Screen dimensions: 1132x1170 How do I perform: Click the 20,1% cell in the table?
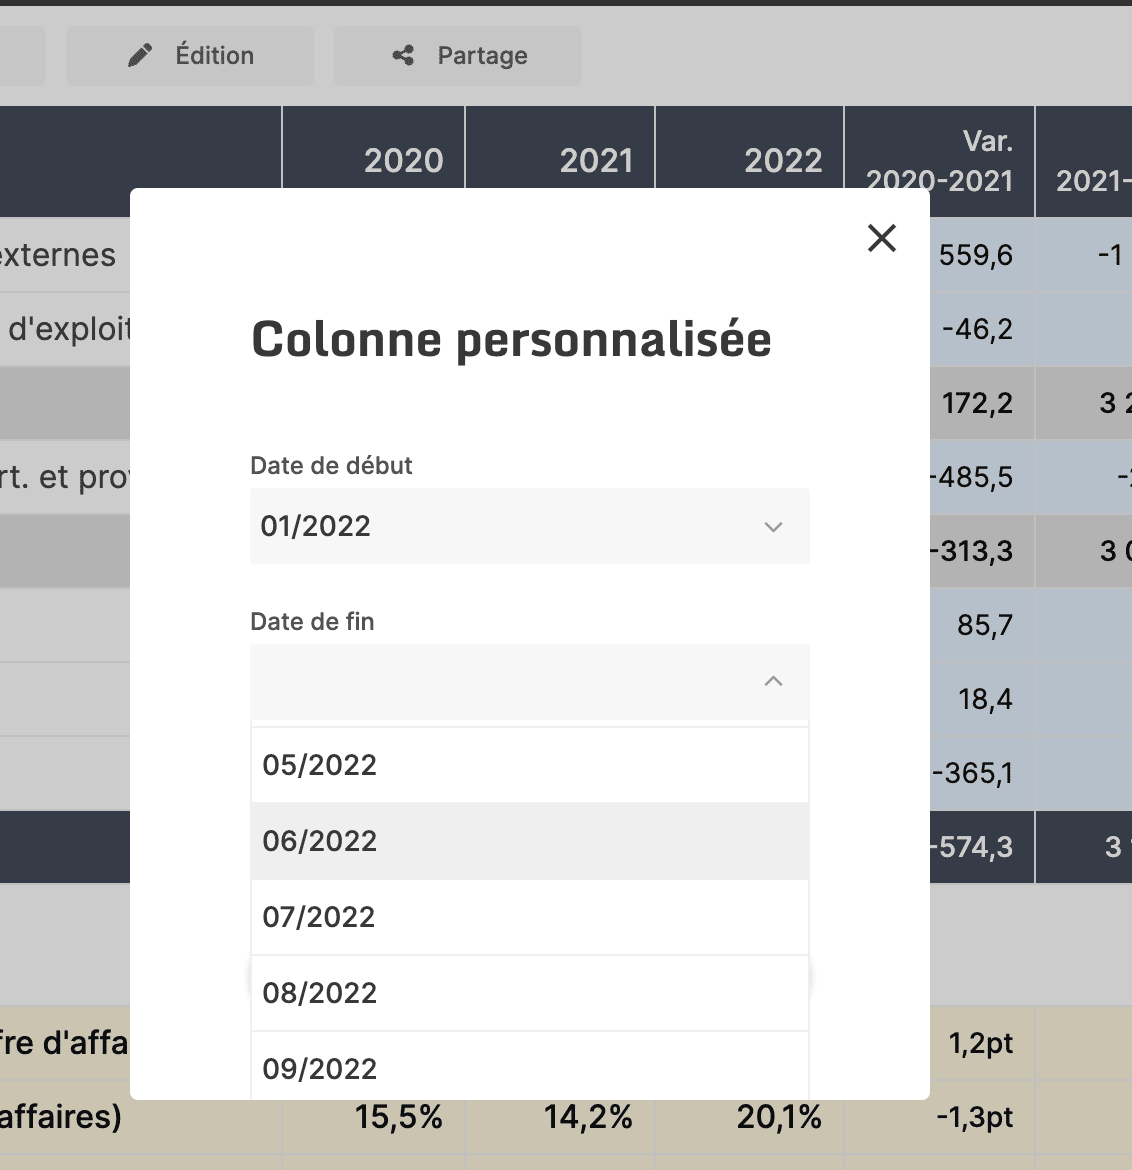tap(780, 1117)
